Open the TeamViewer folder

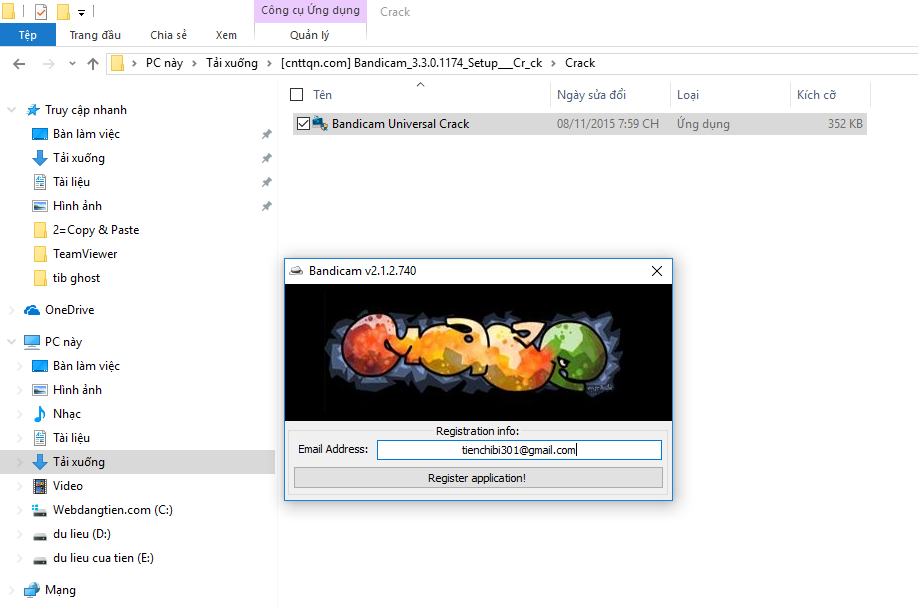tap(85, 254)
